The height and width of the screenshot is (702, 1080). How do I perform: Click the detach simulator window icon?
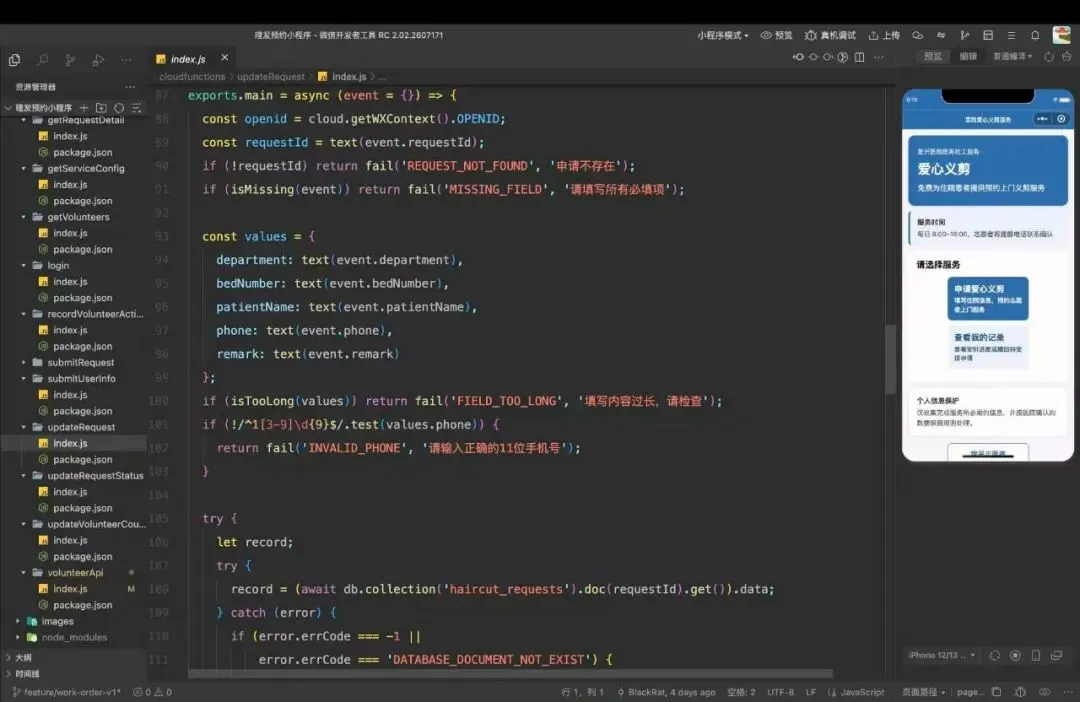pos(1056,655)
